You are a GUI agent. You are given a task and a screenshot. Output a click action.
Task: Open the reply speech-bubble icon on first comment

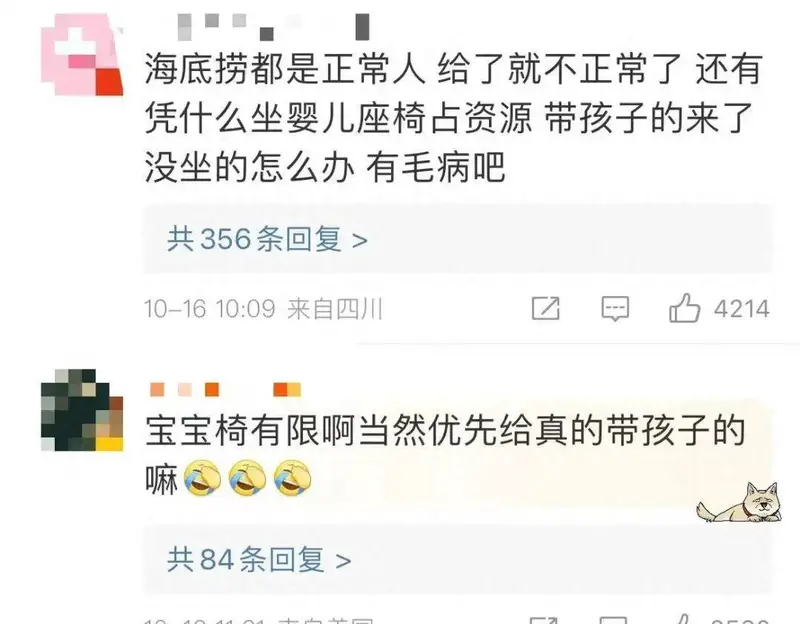pos(615,309)
